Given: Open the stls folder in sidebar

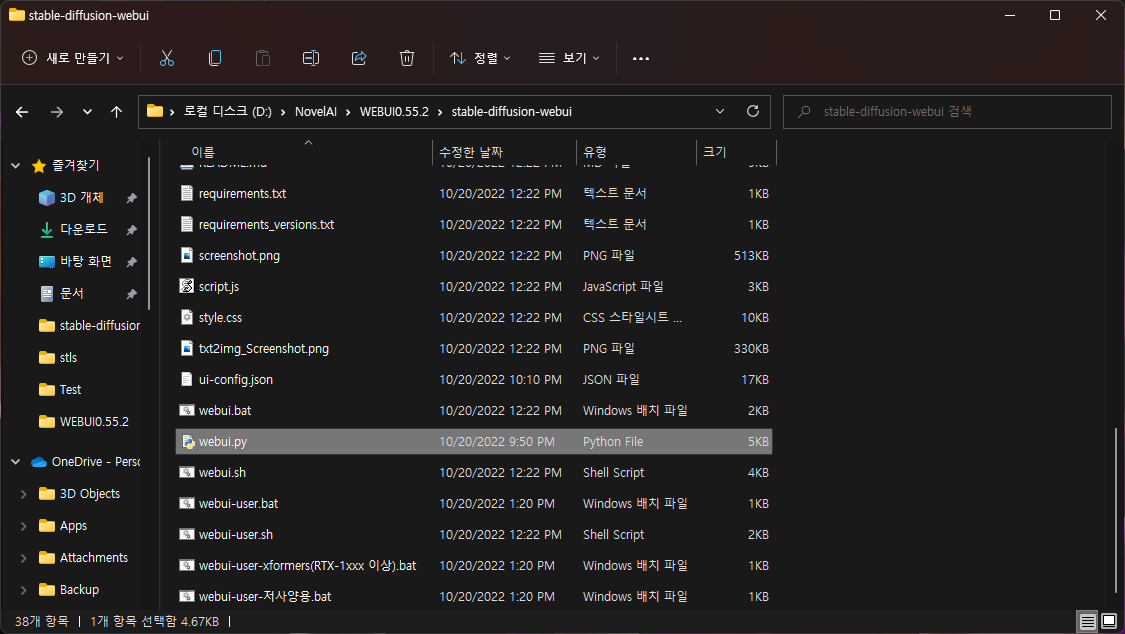Looking at the screenshot, I should pyautogui.click(x=68, y=357).
